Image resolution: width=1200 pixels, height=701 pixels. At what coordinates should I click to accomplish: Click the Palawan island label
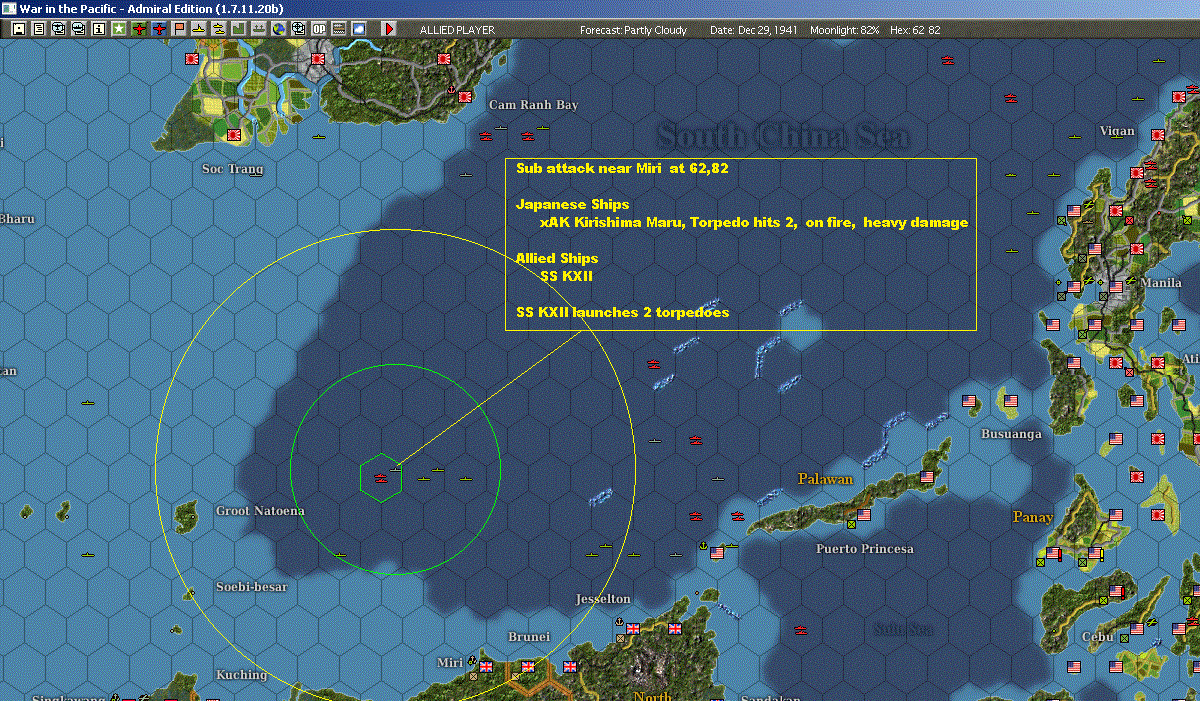[x=825, y=479]
